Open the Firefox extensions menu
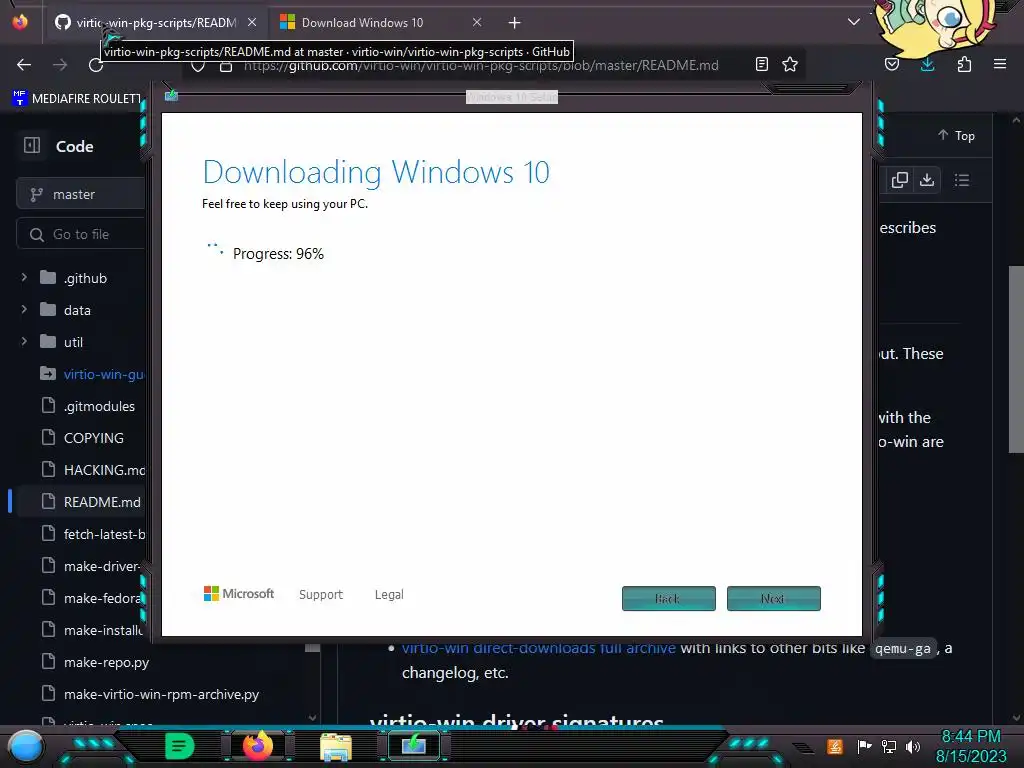 (964, 64)
